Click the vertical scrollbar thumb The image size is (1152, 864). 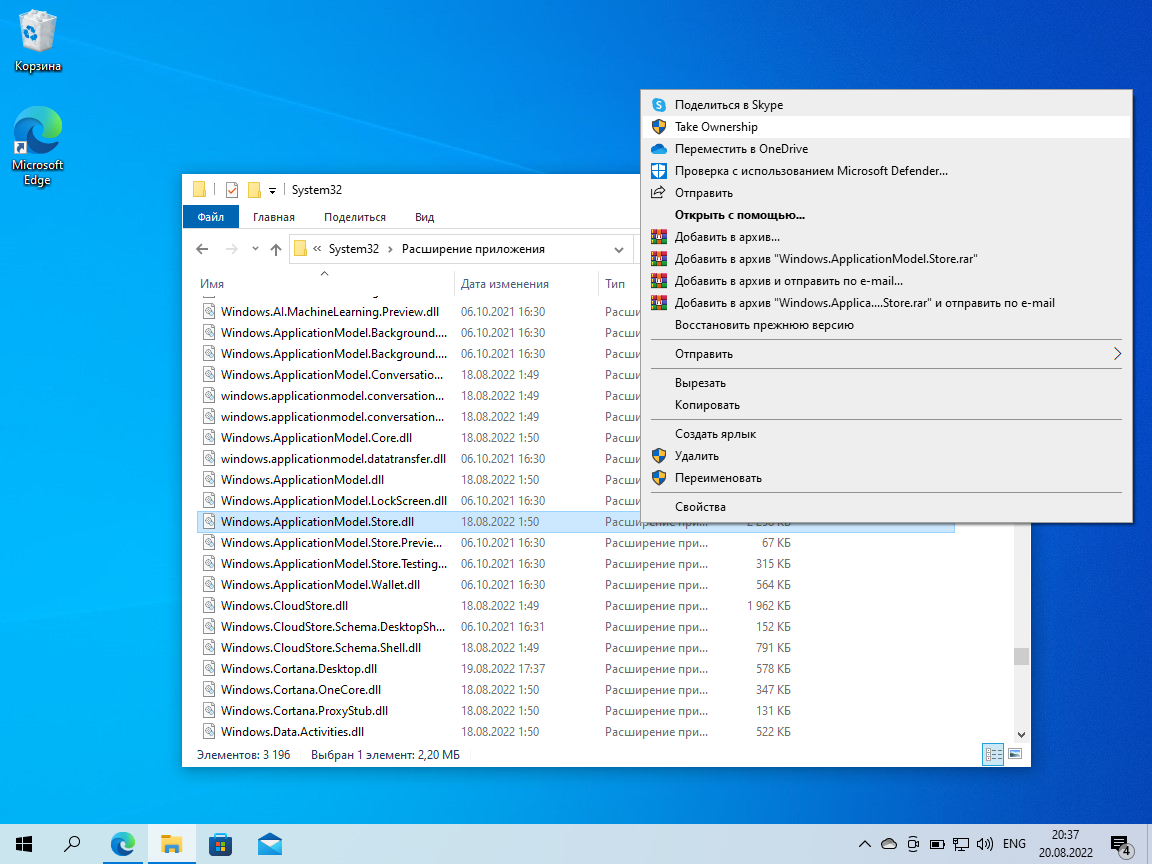[x=1021, y=657]
